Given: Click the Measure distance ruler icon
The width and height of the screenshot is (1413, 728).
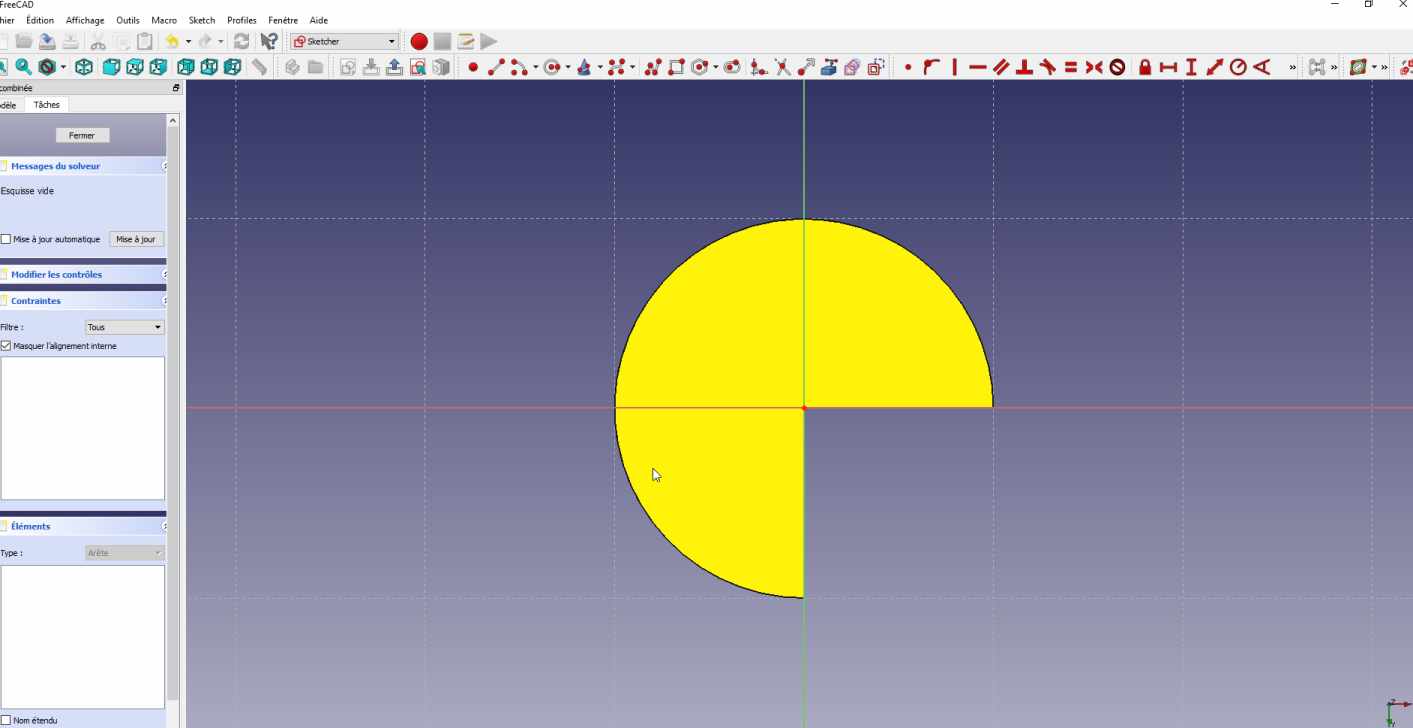Looking at the screenshot, I should 259,67.
